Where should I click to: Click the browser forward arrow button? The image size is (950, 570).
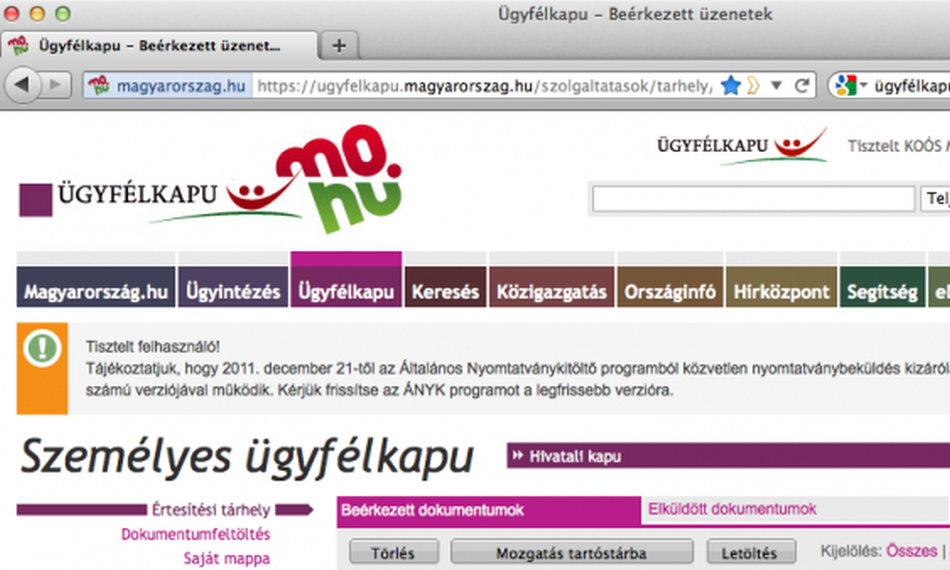point(54,86)
